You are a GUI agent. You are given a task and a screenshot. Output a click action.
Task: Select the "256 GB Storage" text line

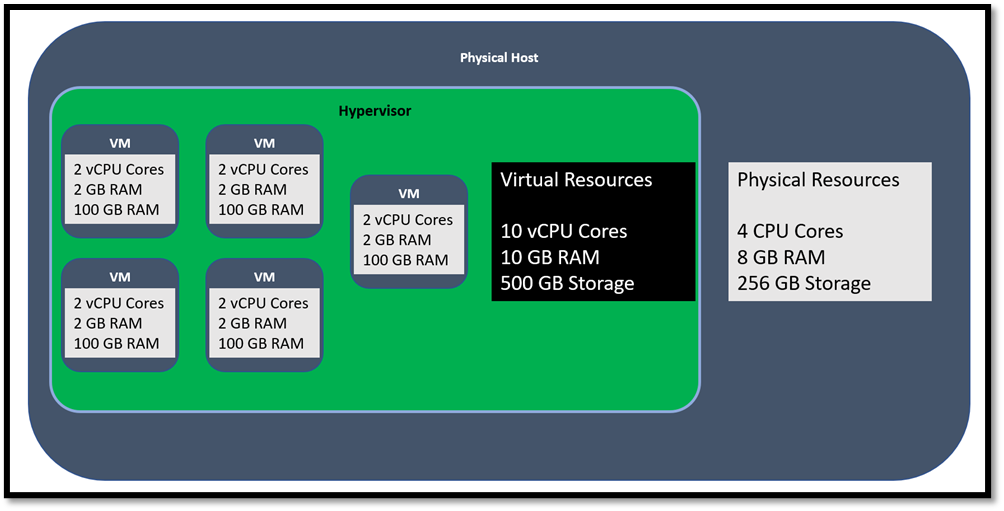804,283
